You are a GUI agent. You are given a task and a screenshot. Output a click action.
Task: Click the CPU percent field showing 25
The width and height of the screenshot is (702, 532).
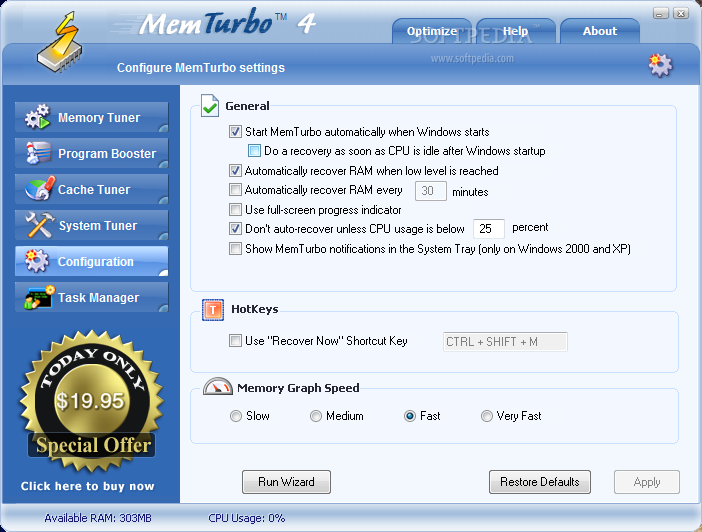489,229
